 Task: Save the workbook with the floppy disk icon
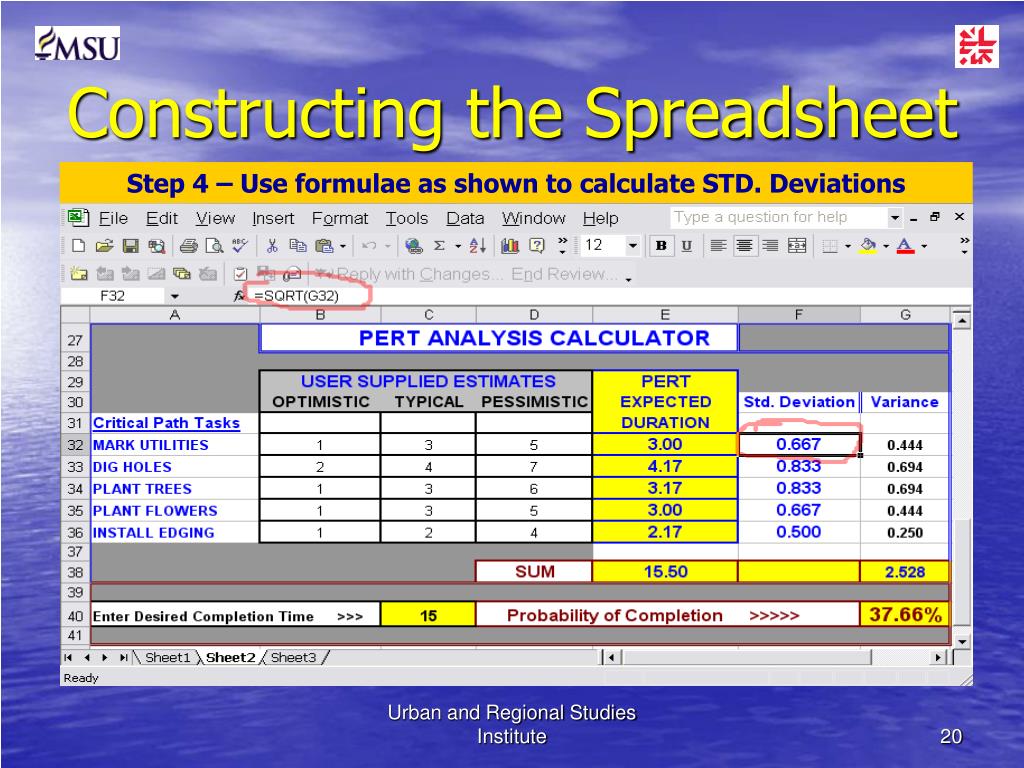pos(131,246)
